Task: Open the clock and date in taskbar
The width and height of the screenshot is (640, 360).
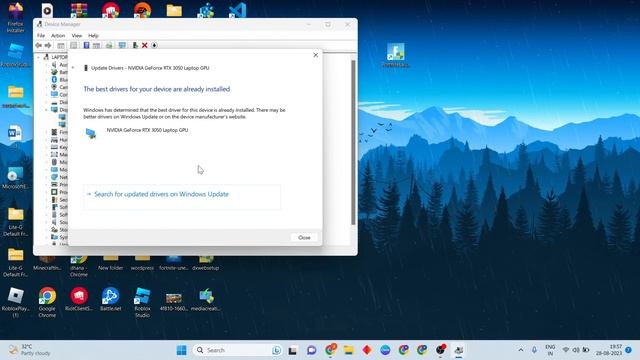Action: coord(609,350)
